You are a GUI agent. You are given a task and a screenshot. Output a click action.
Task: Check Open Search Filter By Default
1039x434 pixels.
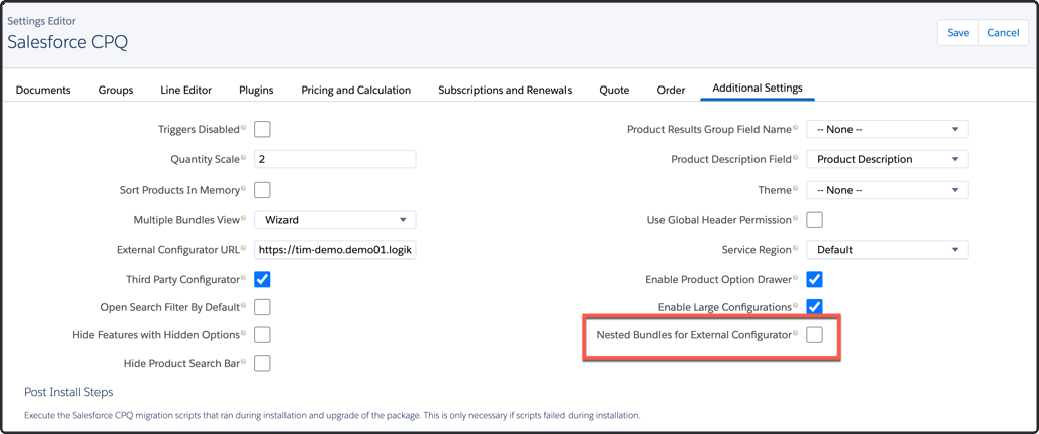pos(262,307)
